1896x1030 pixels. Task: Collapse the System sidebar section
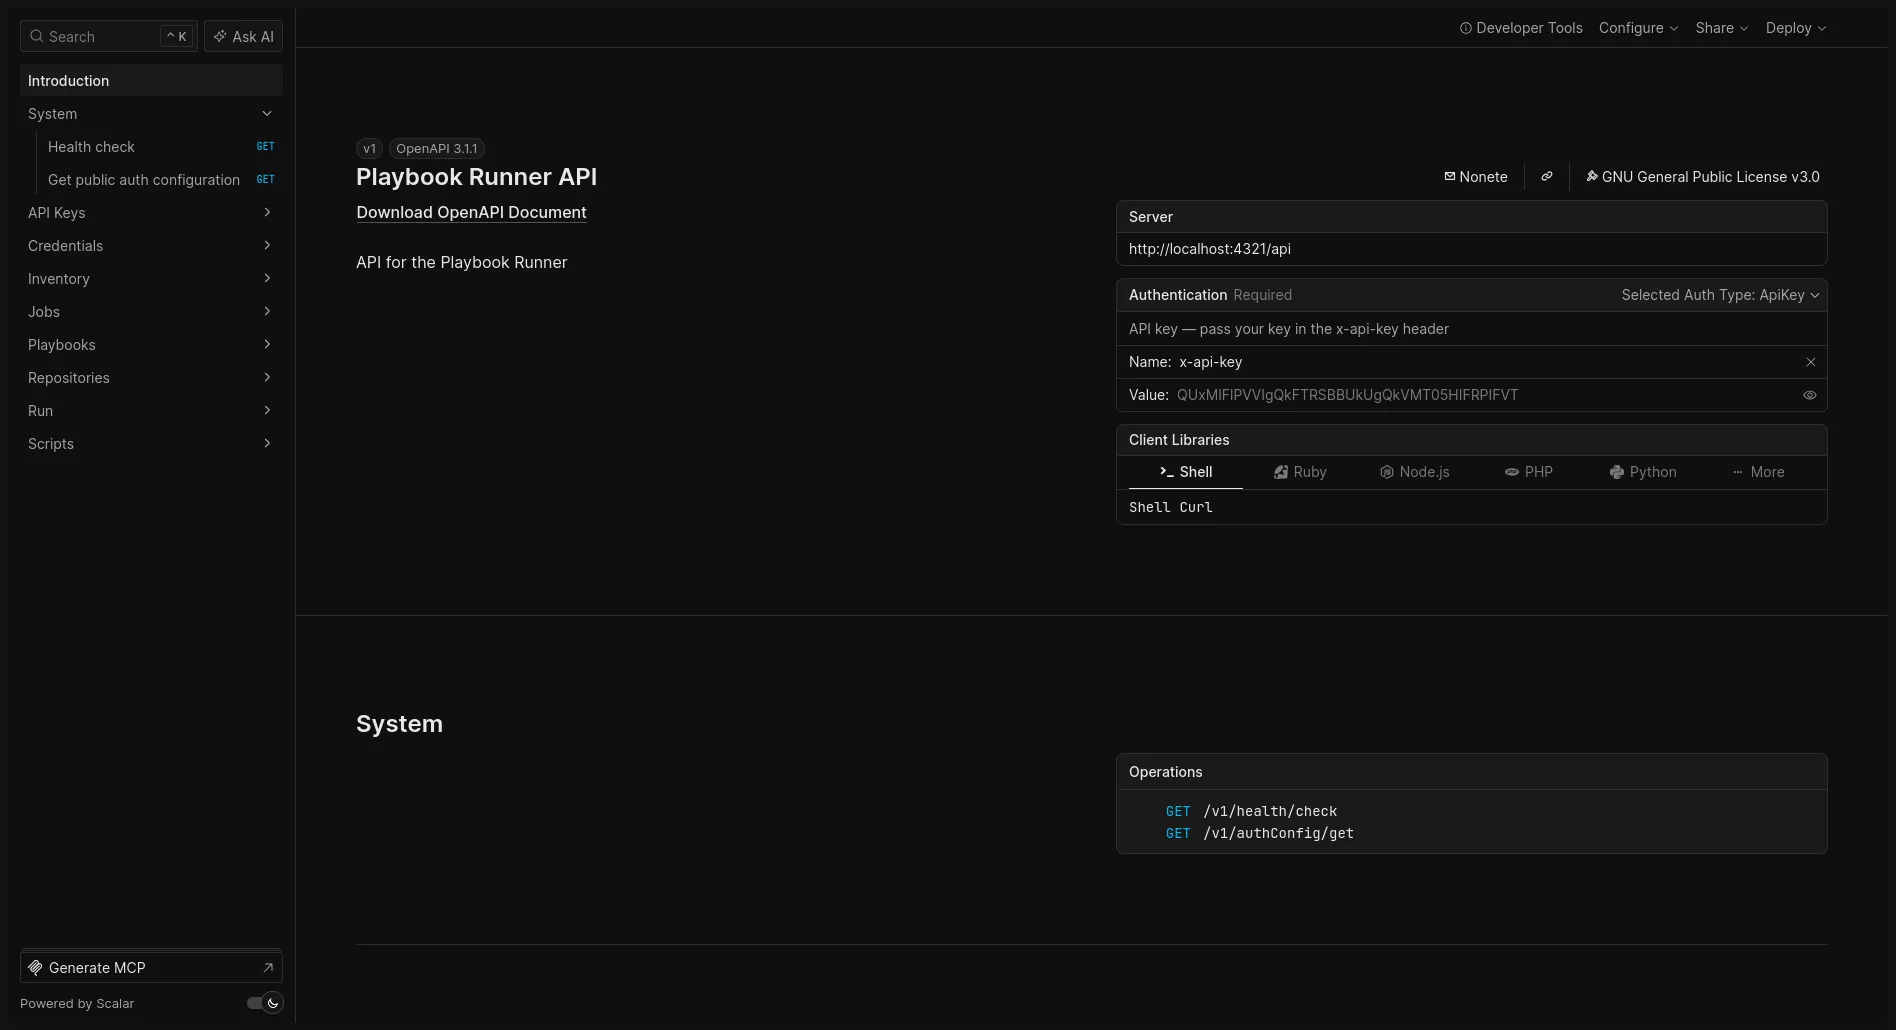point(267,114)
